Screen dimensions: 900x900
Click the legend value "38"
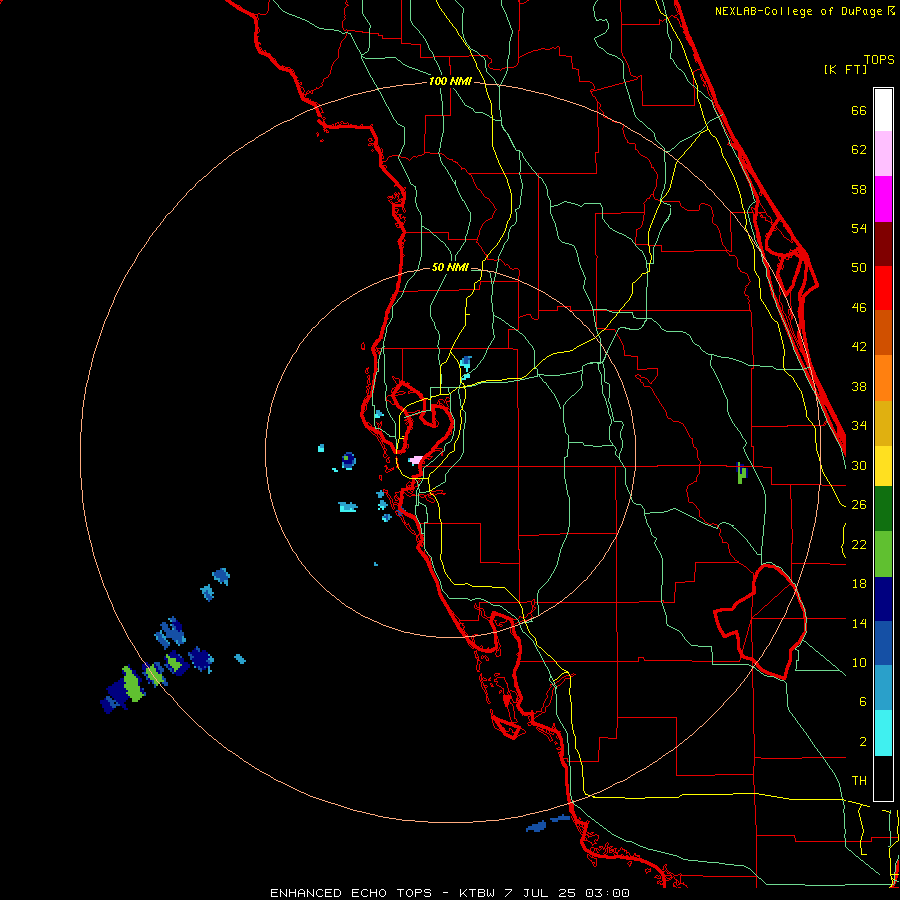(x=859, y=386)
